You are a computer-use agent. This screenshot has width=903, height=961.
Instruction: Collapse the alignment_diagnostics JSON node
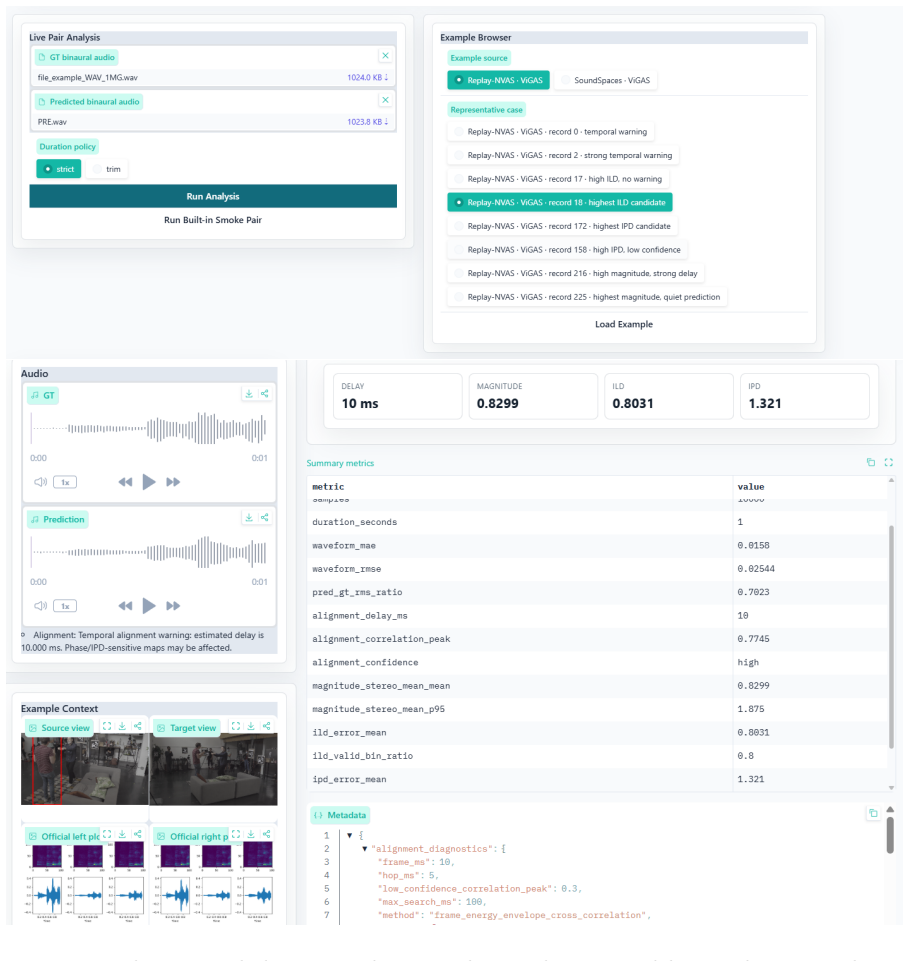coord(365,849)
